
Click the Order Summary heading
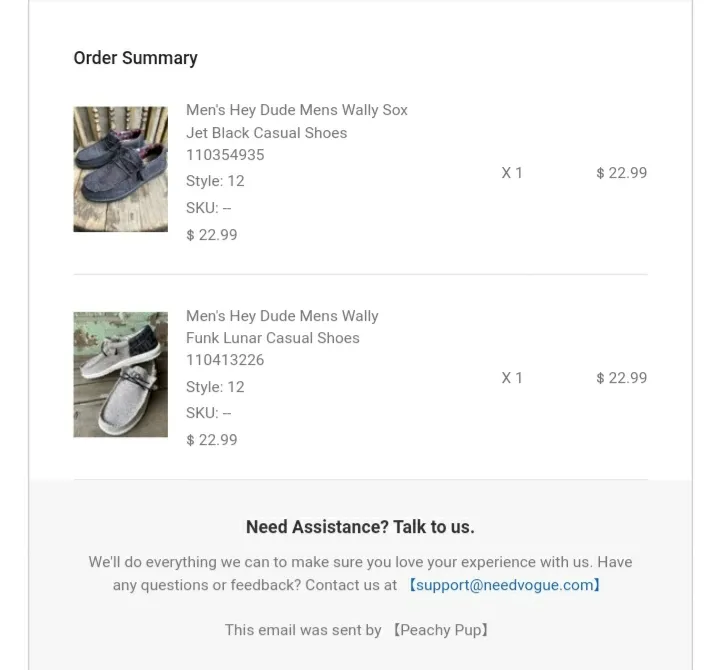(136, 58)
